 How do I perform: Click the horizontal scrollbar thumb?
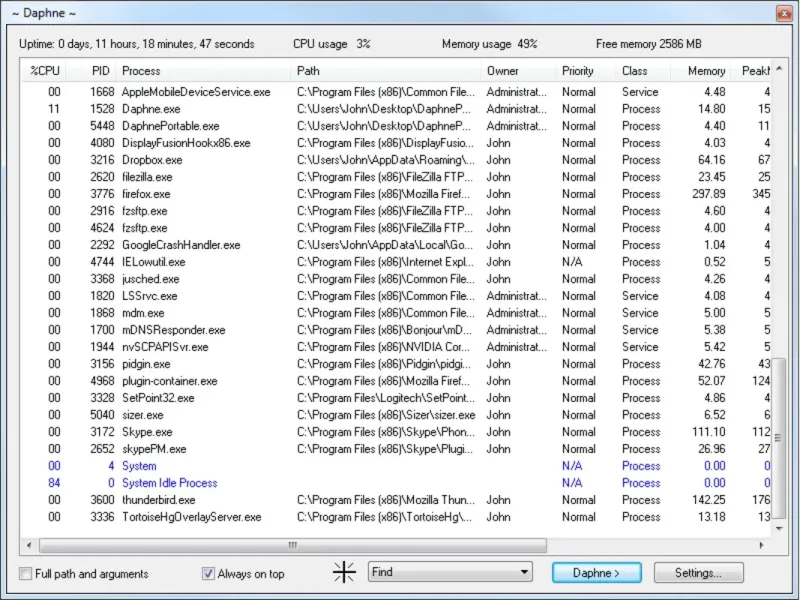(x=293, y=545)
